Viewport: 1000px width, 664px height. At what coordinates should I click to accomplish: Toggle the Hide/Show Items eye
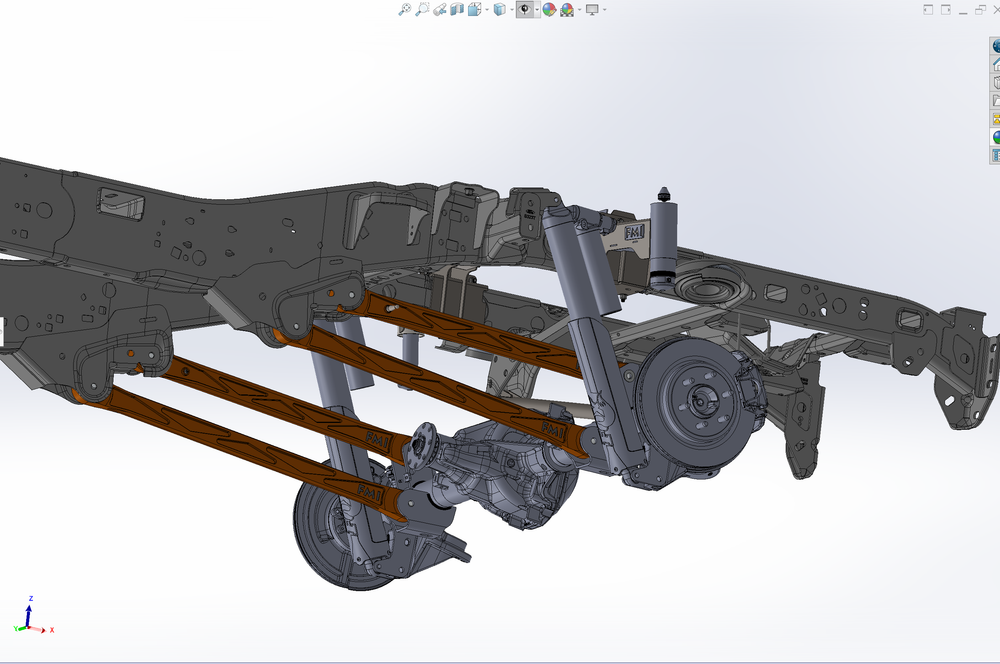[525, 10]
